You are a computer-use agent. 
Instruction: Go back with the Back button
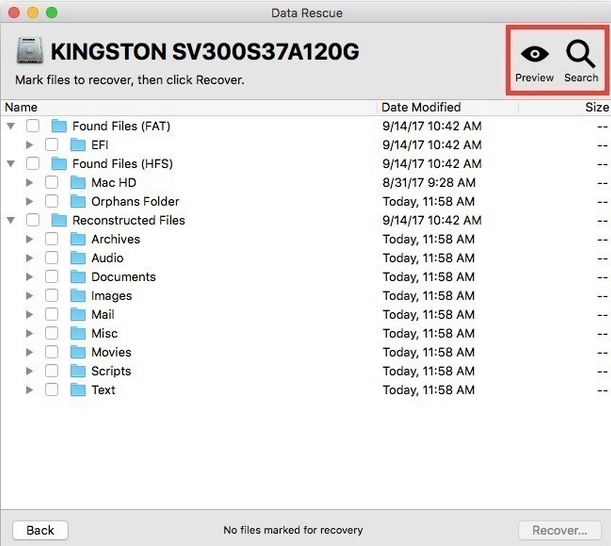pos(40,530)
